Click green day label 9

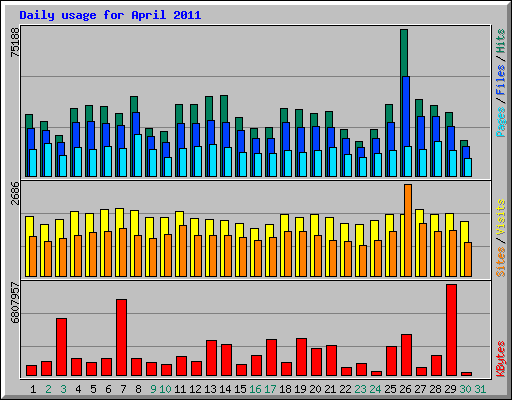click(x=153, y=389)
